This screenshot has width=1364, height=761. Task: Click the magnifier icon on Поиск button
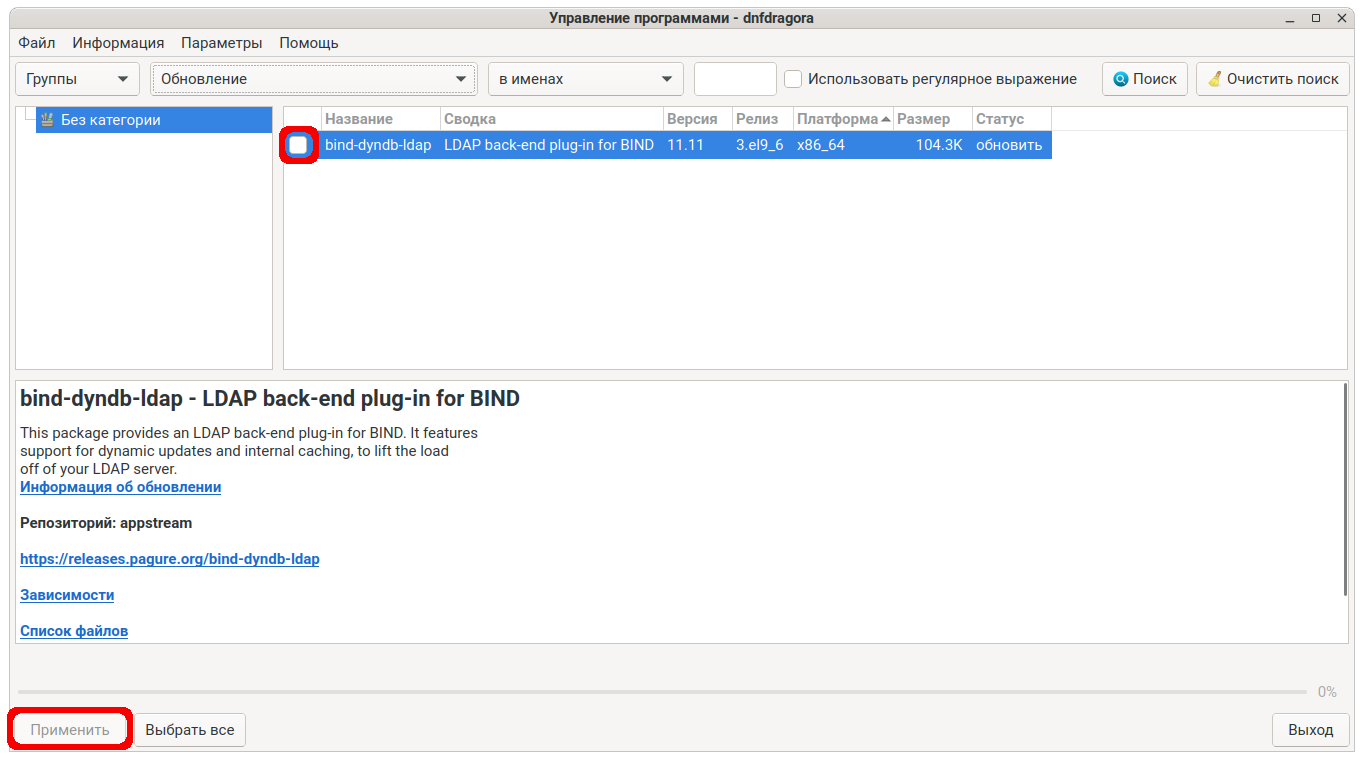point(1120,79)
